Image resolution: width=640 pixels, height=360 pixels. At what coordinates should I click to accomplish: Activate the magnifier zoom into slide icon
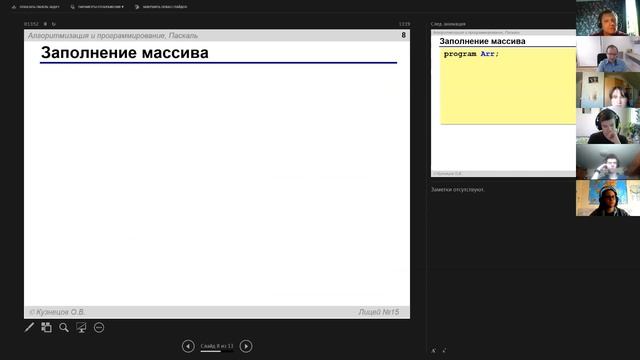pyautogui.click(x=64, y=327)
